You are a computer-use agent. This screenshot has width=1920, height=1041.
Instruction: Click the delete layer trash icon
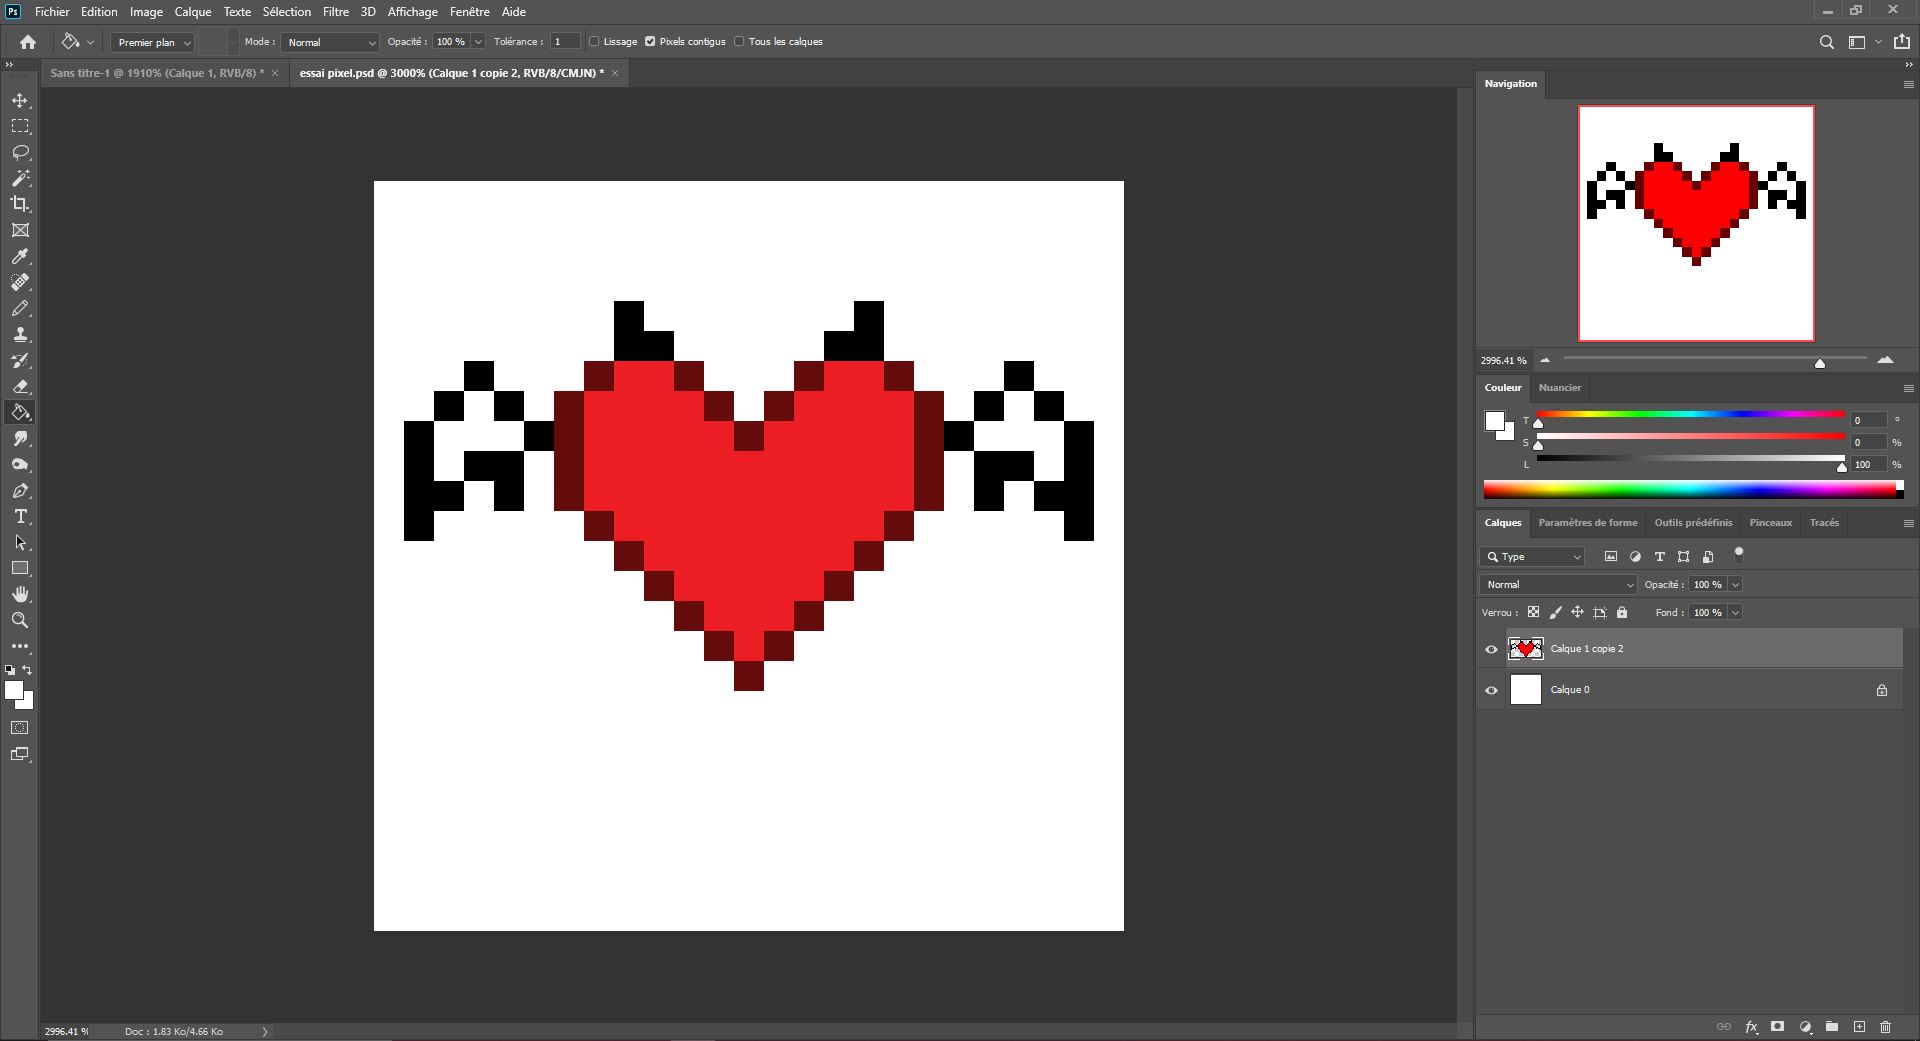tap(1885, 1027)
